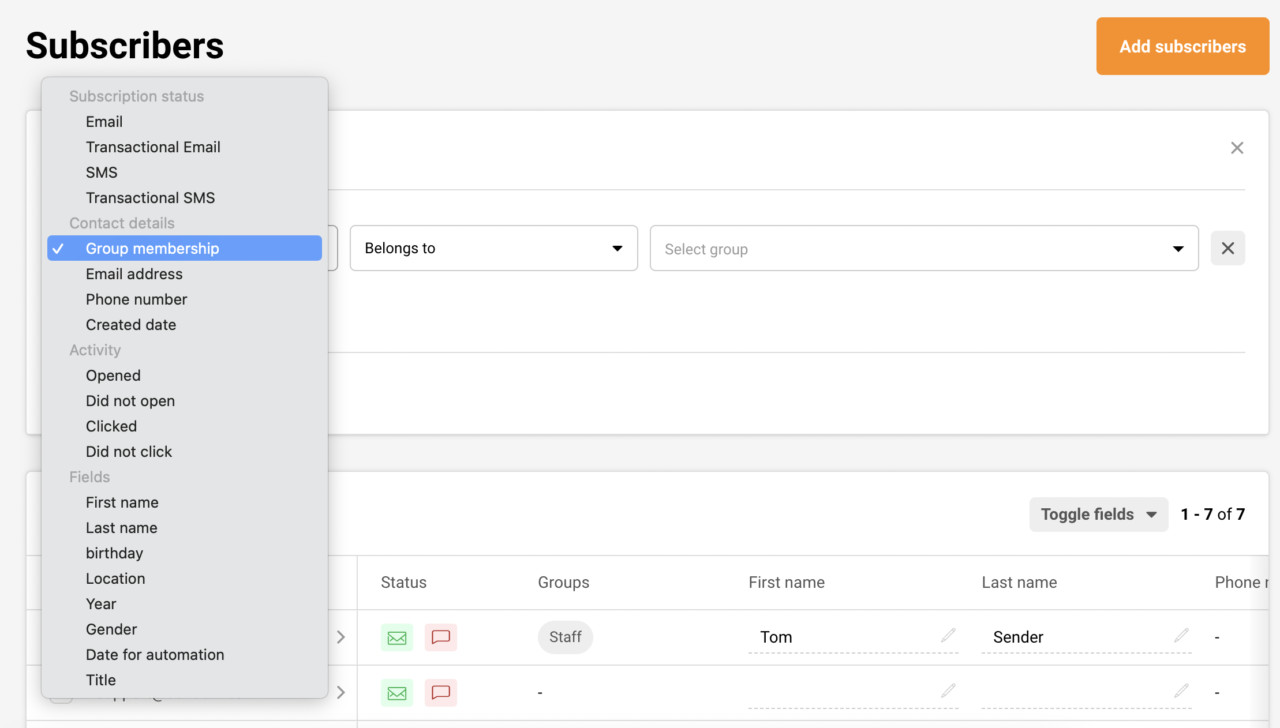Screen dimensions: 1280x728
Task: Click the green email status icon in Tom's row
Action: (396, 637)
